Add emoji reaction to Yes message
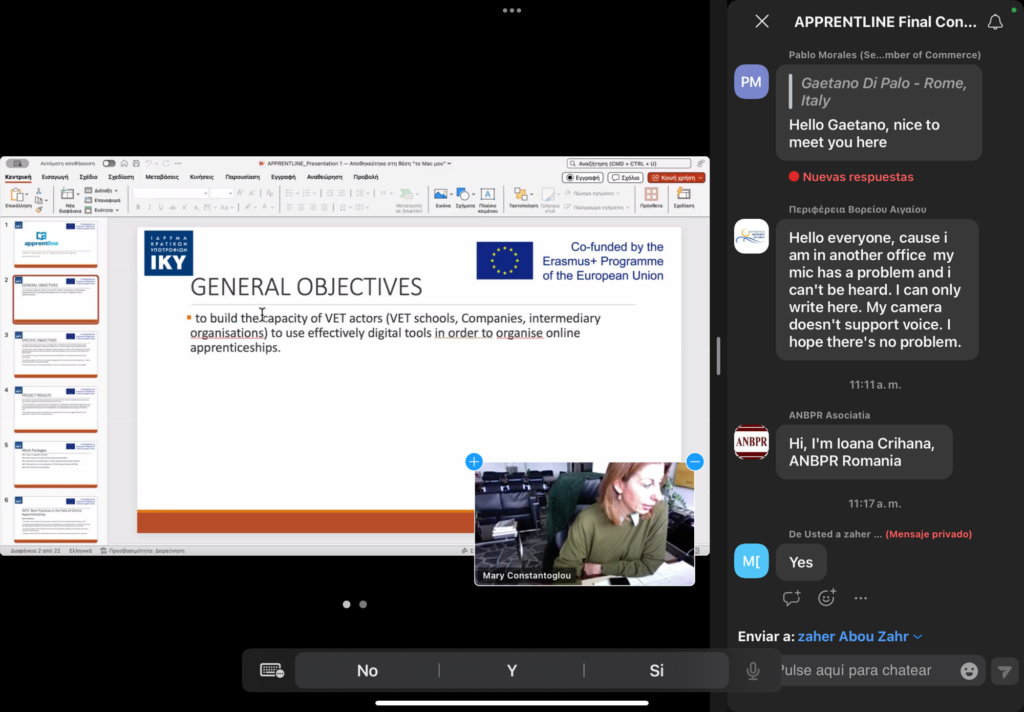Screen dimensions: 1024x712 tap(827, 598)
